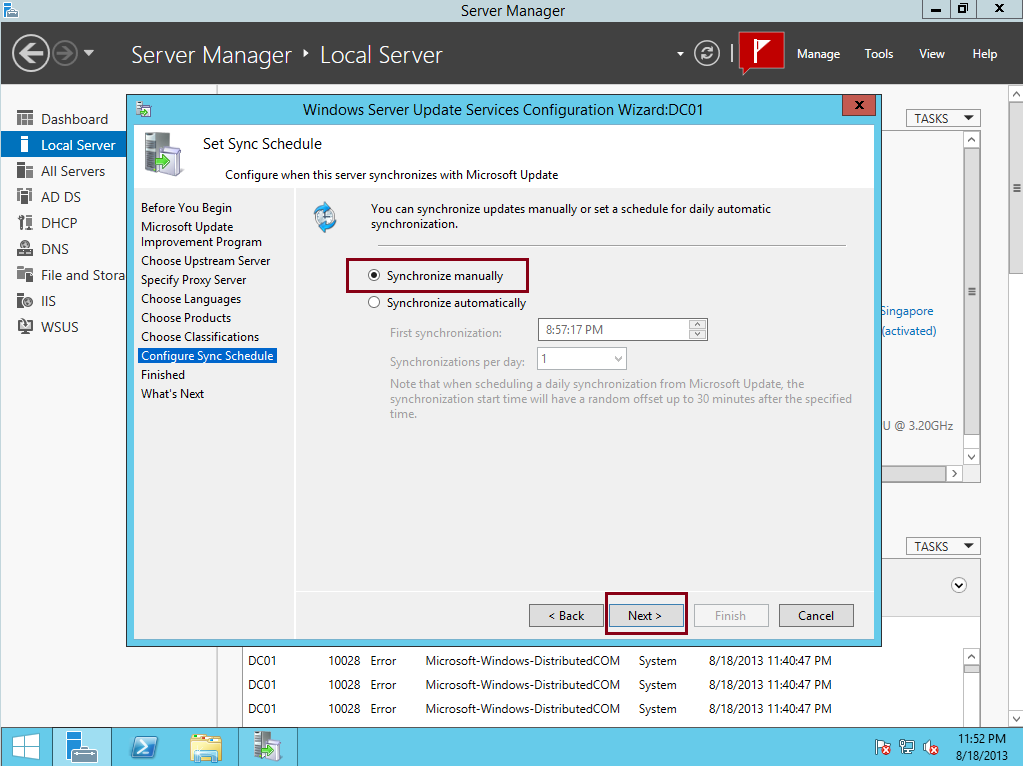This screenshot has width=1023, height=766.
Task: Go to What's Next wizard step
Action: click(172, 393)
